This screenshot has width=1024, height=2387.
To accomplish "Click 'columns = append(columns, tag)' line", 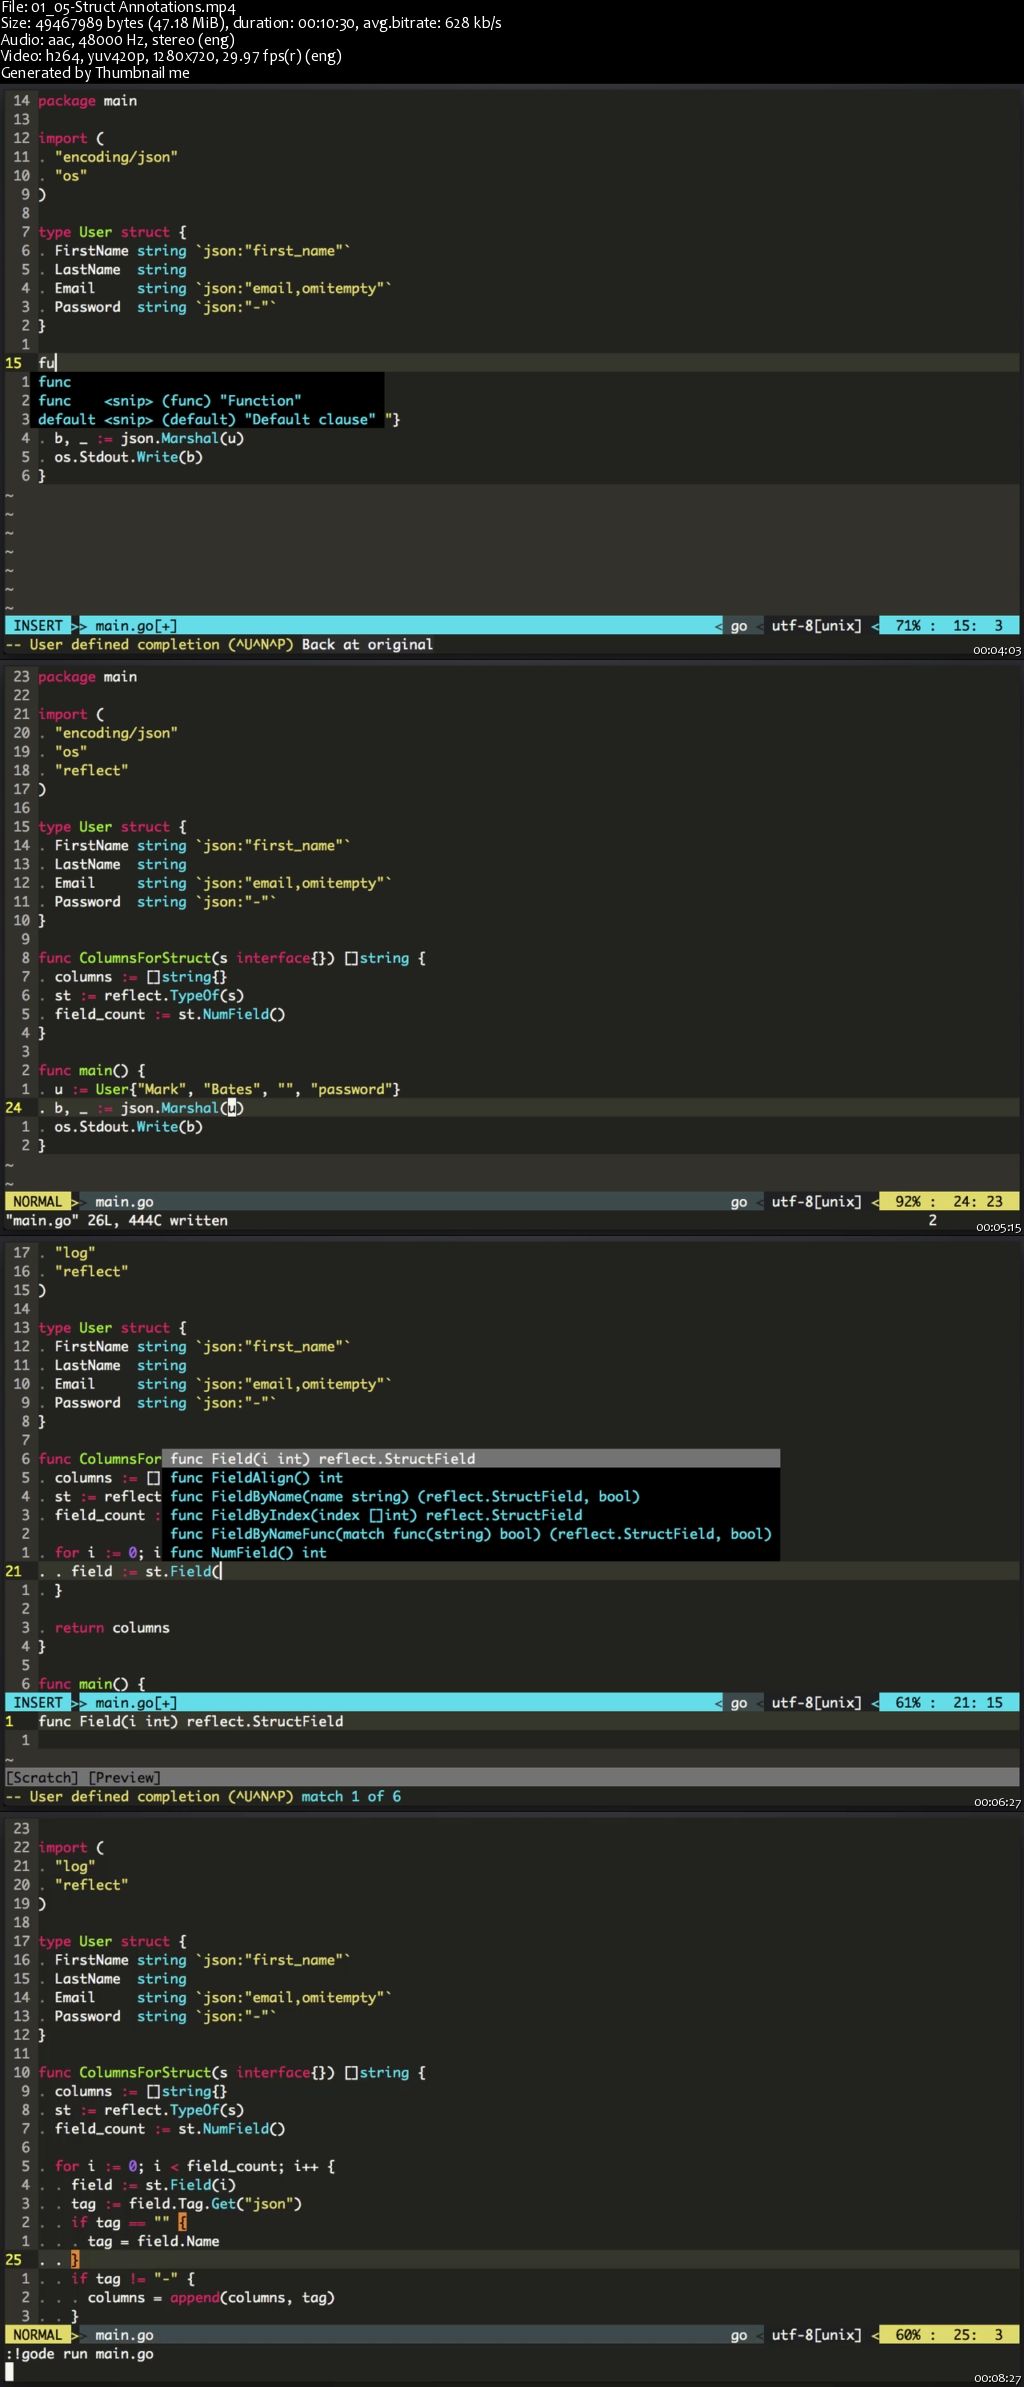I will coord(211,2298).
